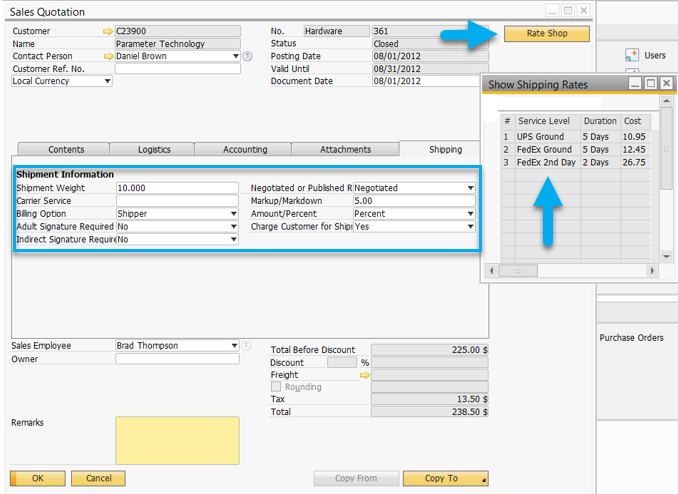Image resolution: width=678 pixels, height=494 pixels.
Task: Click the Customer Ref. No. field
Action: (177, 69)
